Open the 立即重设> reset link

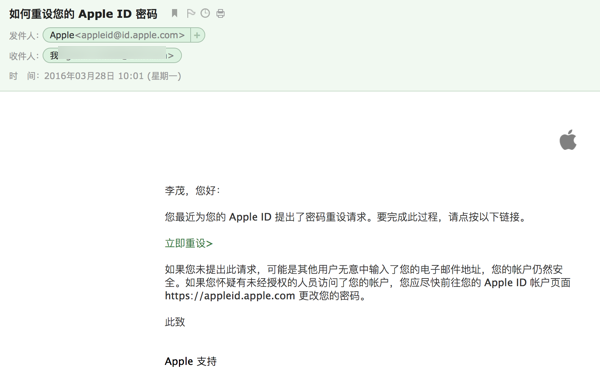189,243
